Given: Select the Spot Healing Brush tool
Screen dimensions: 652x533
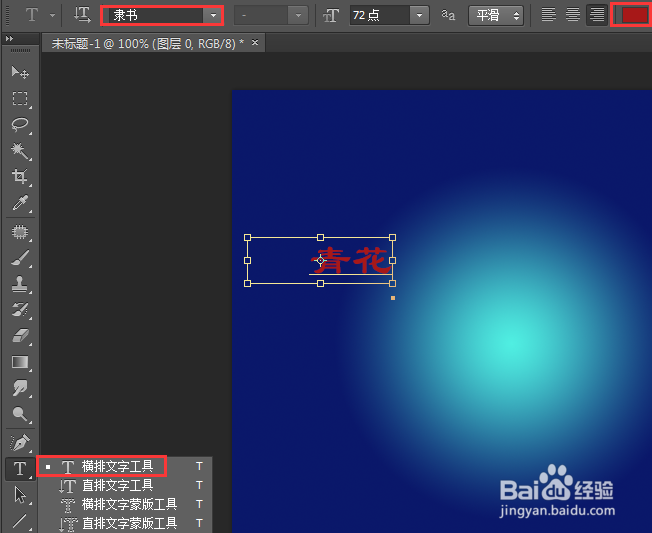Looking at the screenshot, I should point(20,232).
